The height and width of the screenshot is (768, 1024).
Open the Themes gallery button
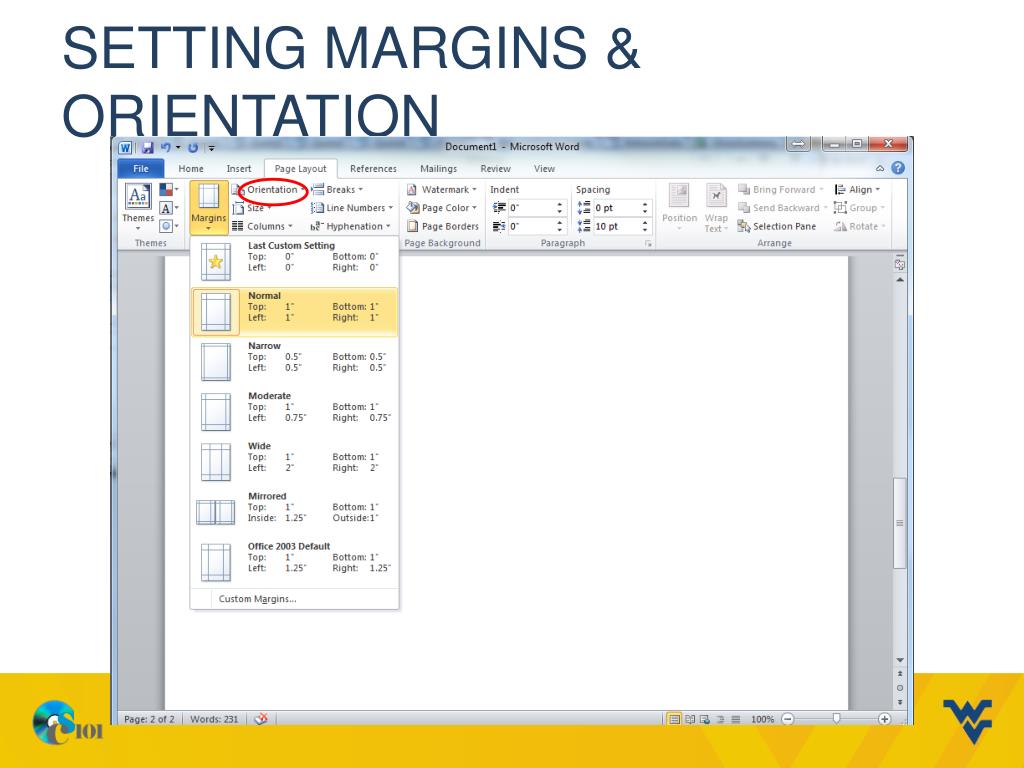(138, 206)
